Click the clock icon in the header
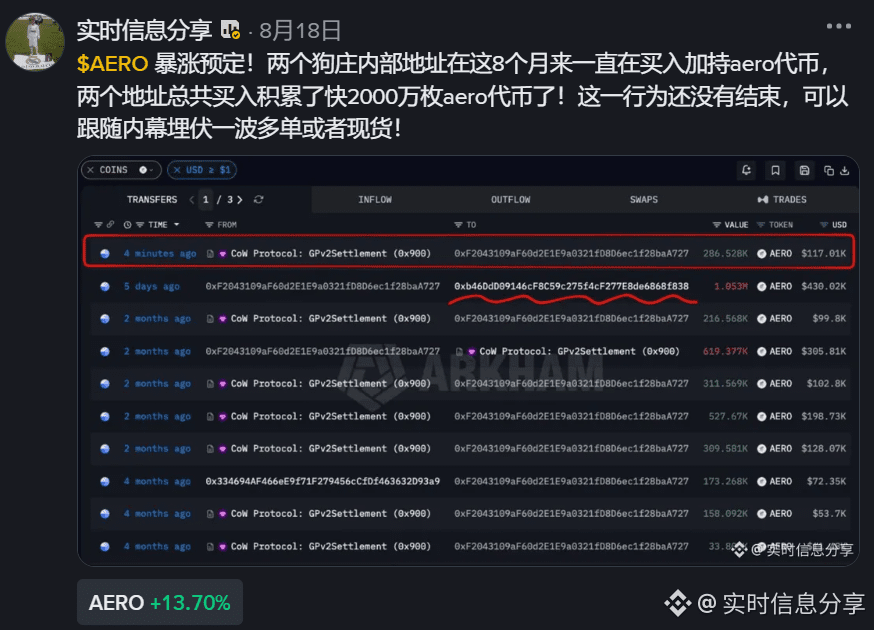The height and width of the screenshot is (630, 874). pos(128,225)
